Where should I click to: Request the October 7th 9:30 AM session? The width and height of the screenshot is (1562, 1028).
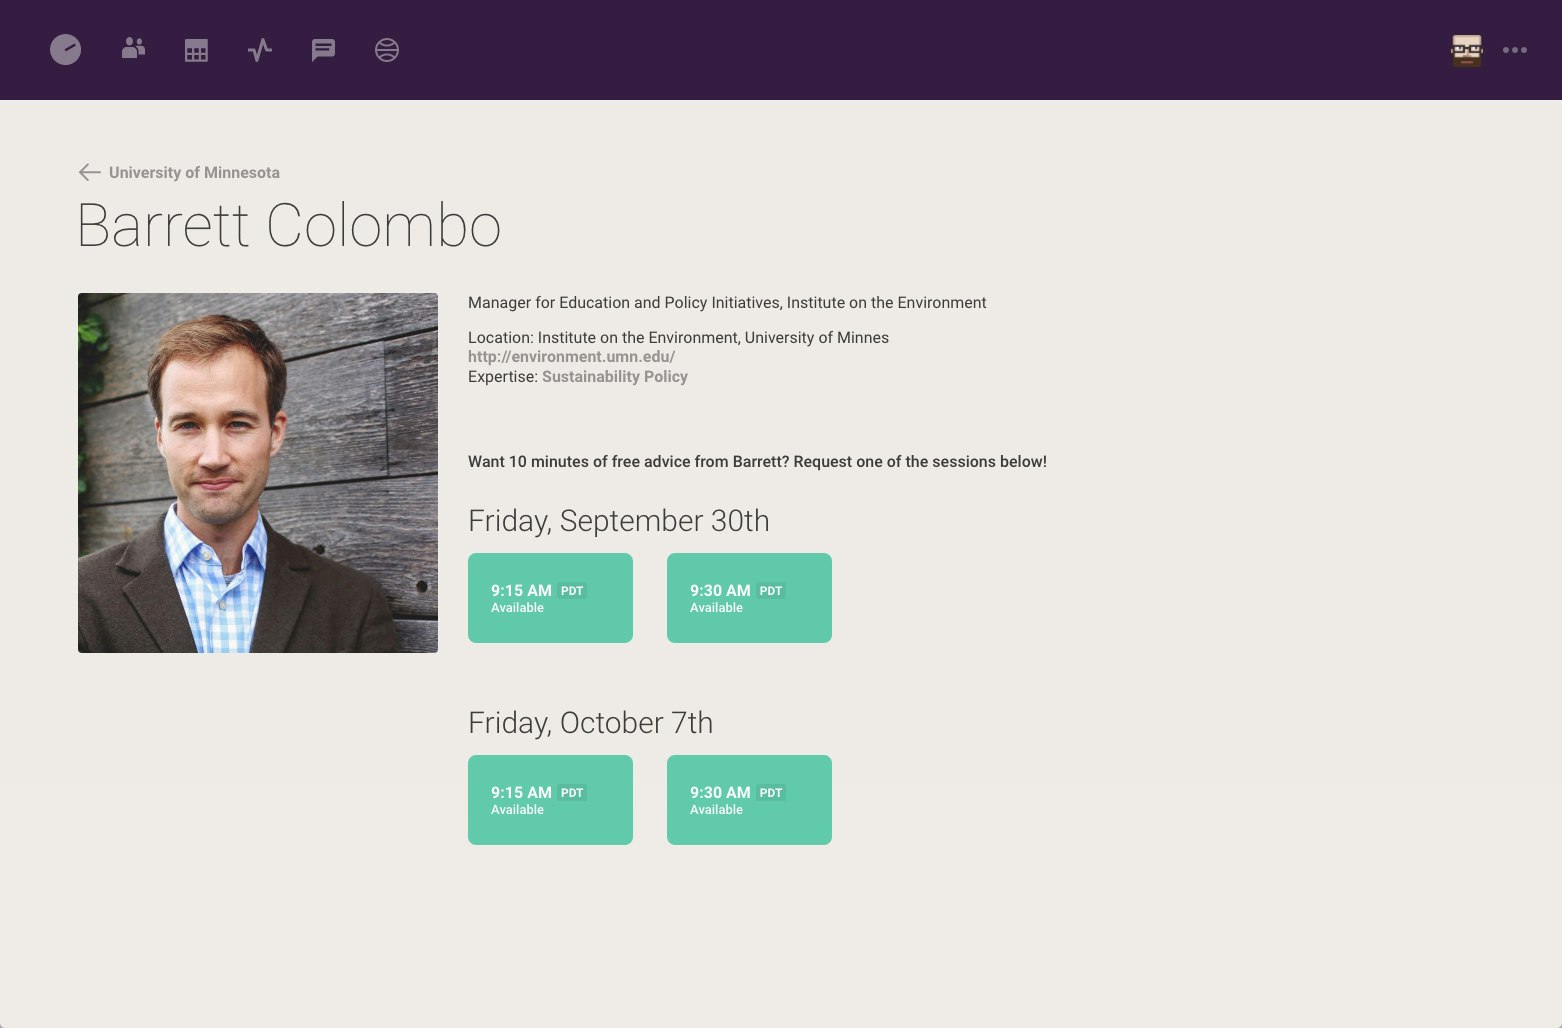click(x=749, y=800)
